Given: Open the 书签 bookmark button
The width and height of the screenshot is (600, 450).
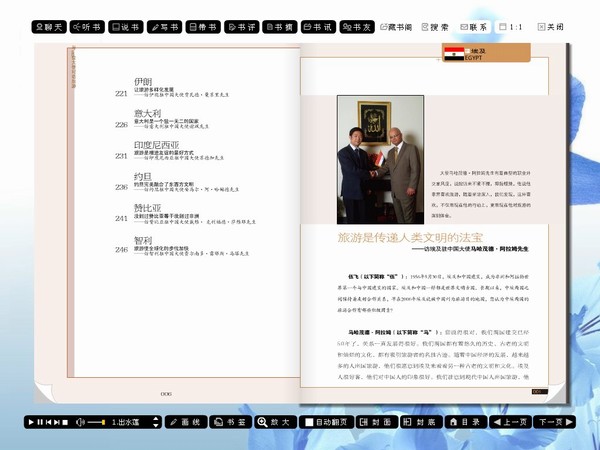Looking at the screenshot, I should 231,422.
